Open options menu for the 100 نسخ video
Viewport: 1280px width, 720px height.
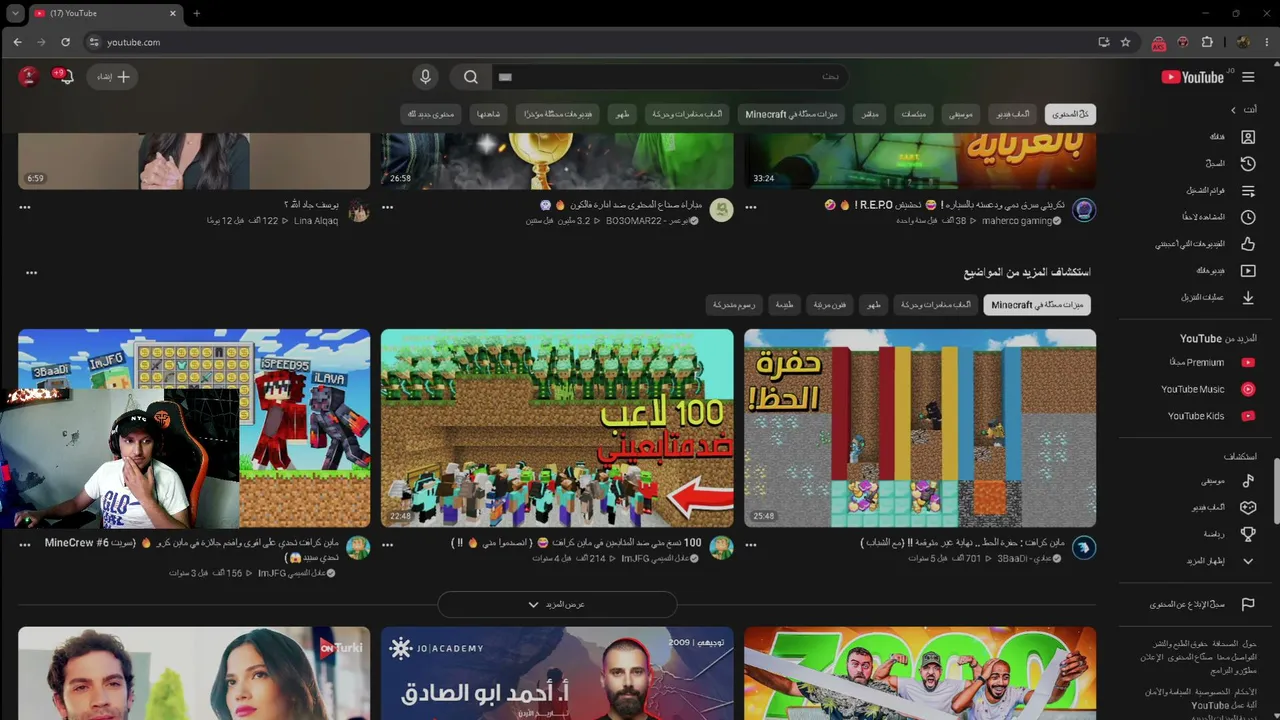(388, 545)
